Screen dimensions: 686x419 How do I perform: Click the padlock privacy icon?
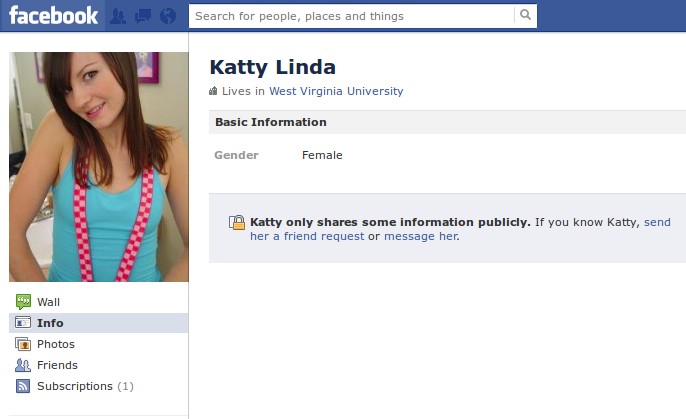point(237,223)
